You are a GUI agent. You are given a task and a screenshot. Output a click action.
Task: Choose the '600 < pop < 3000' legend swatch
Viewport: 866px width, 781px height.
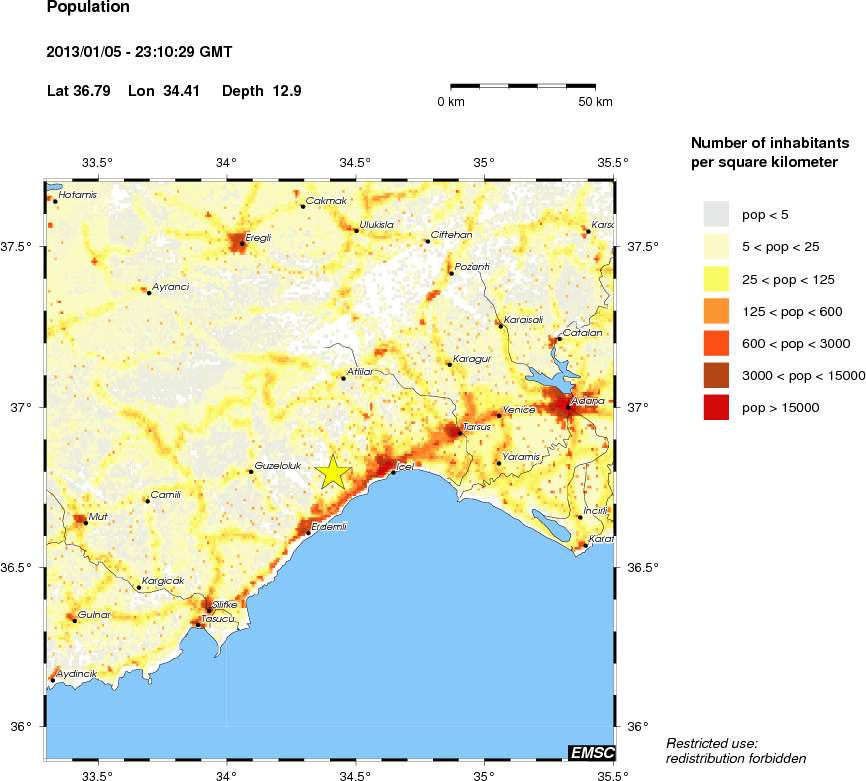[716, 343]
